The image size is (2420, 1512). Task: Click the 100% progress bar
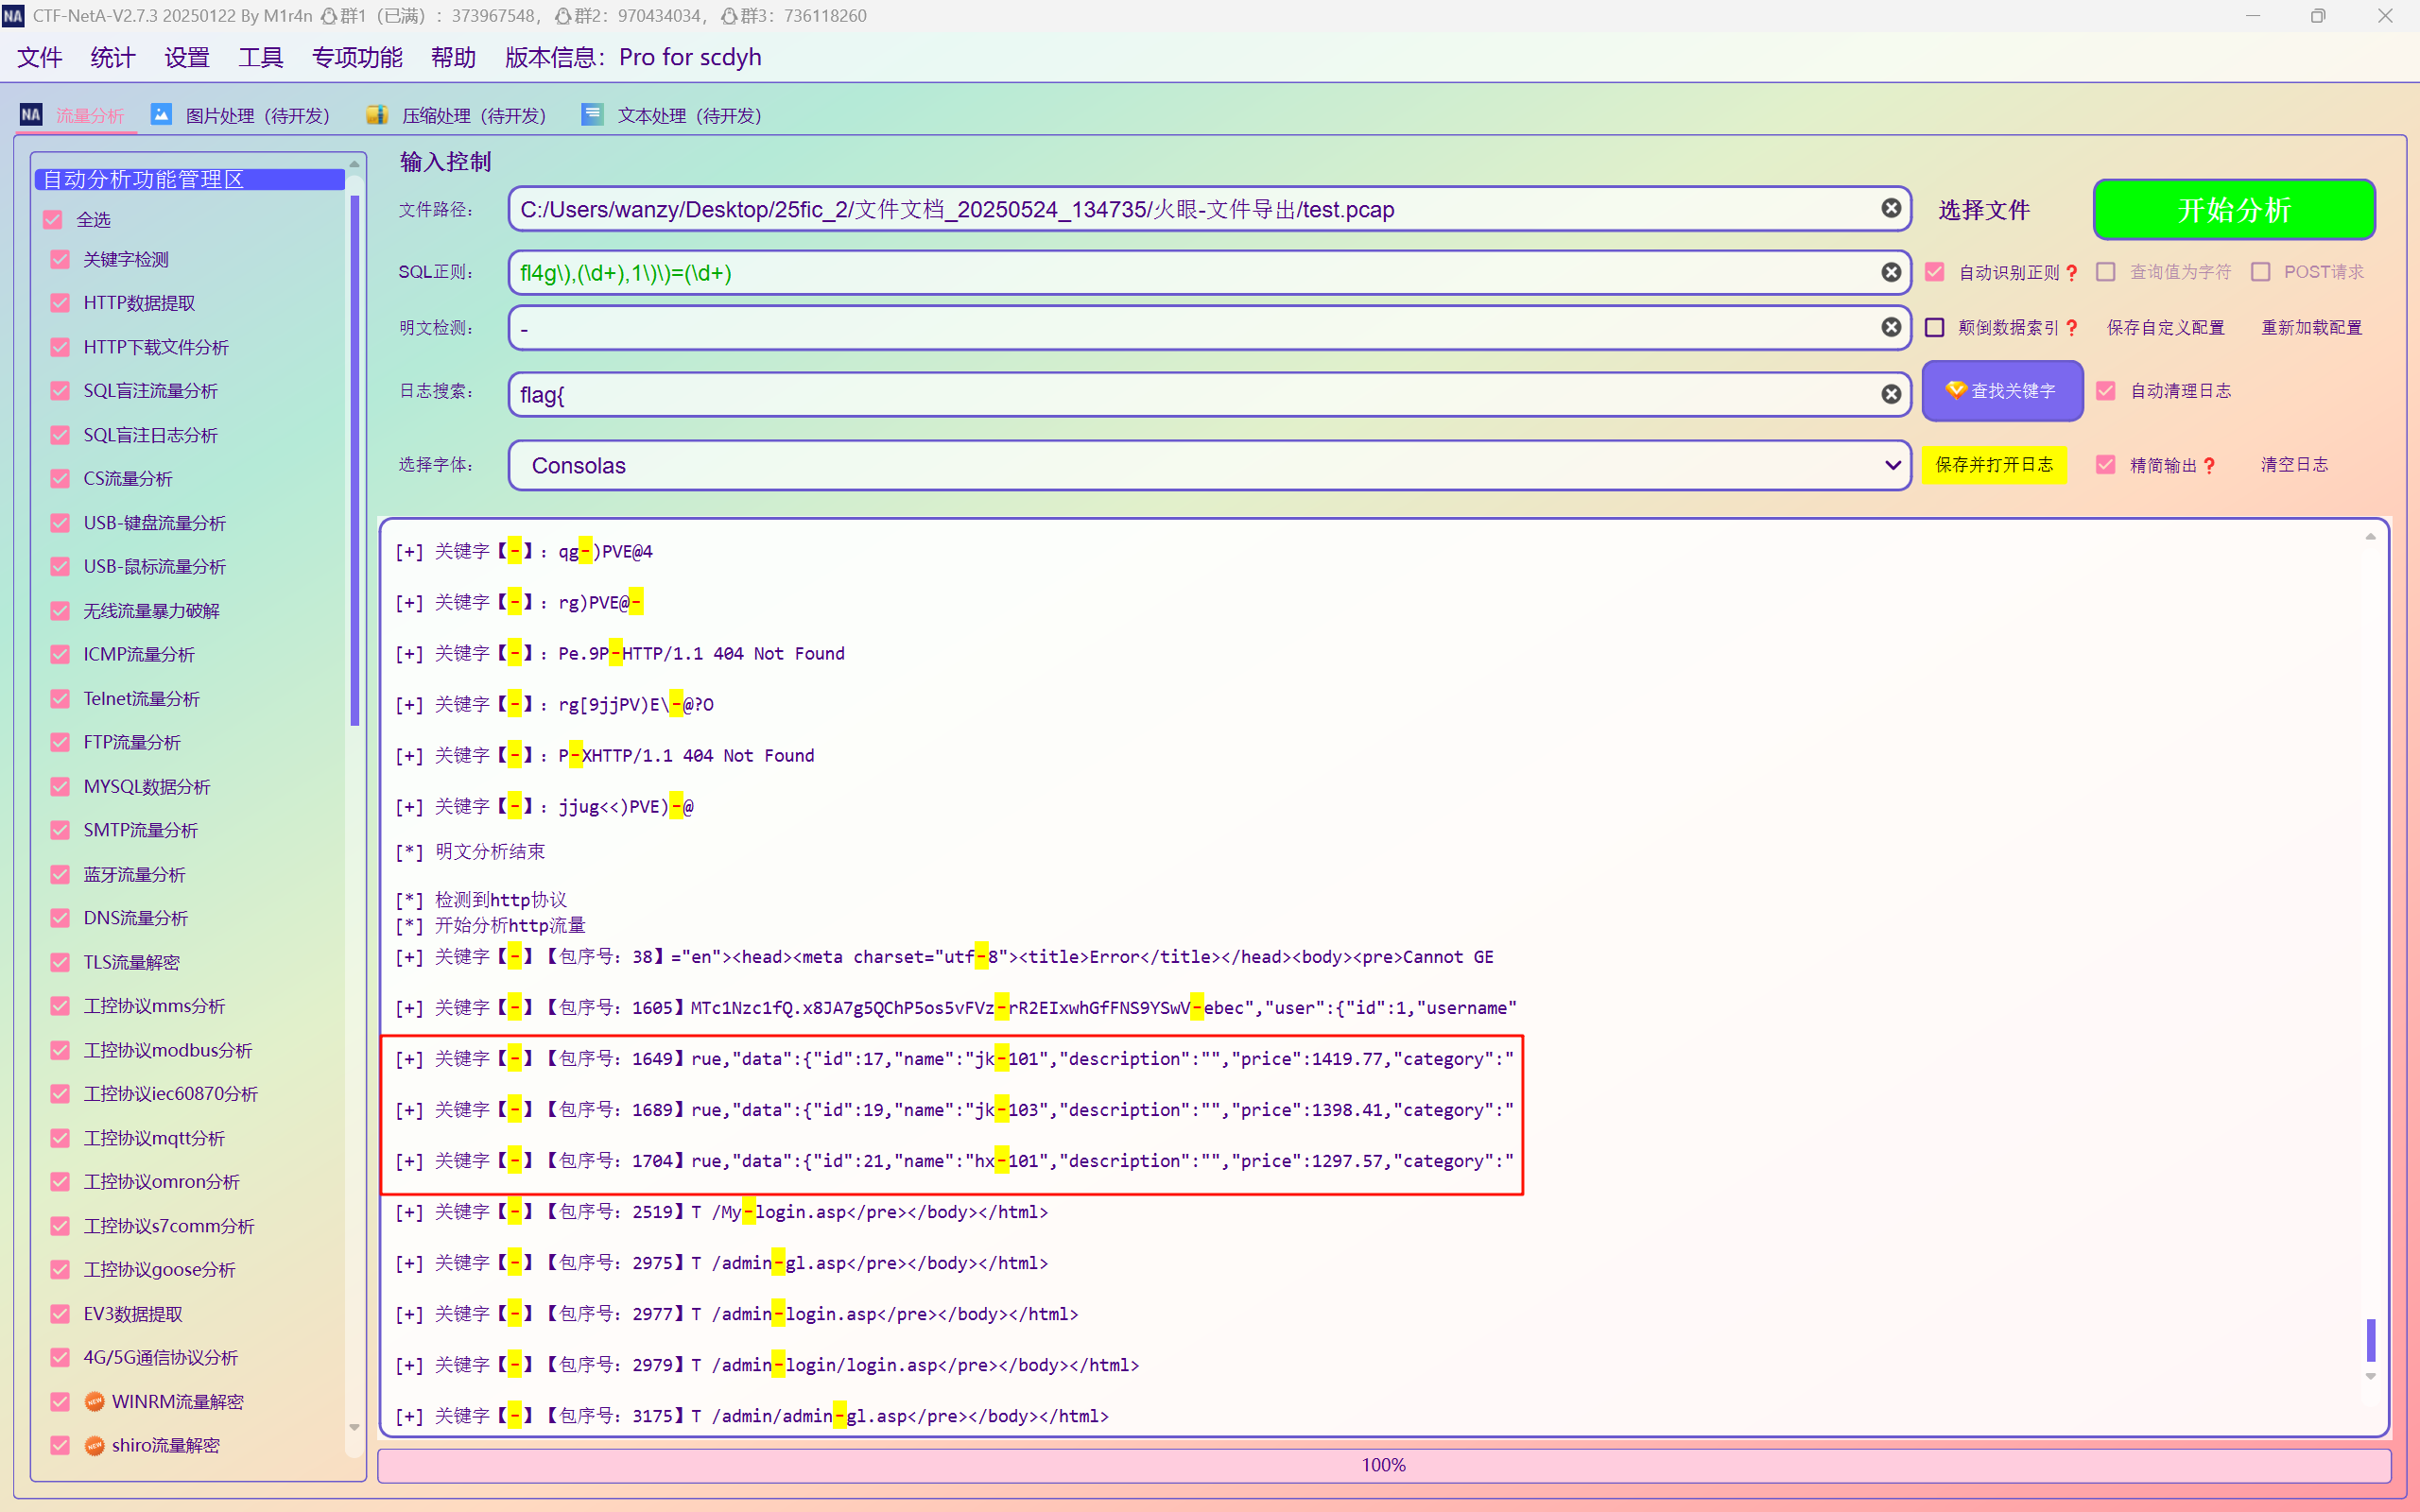[1383, 1465]
